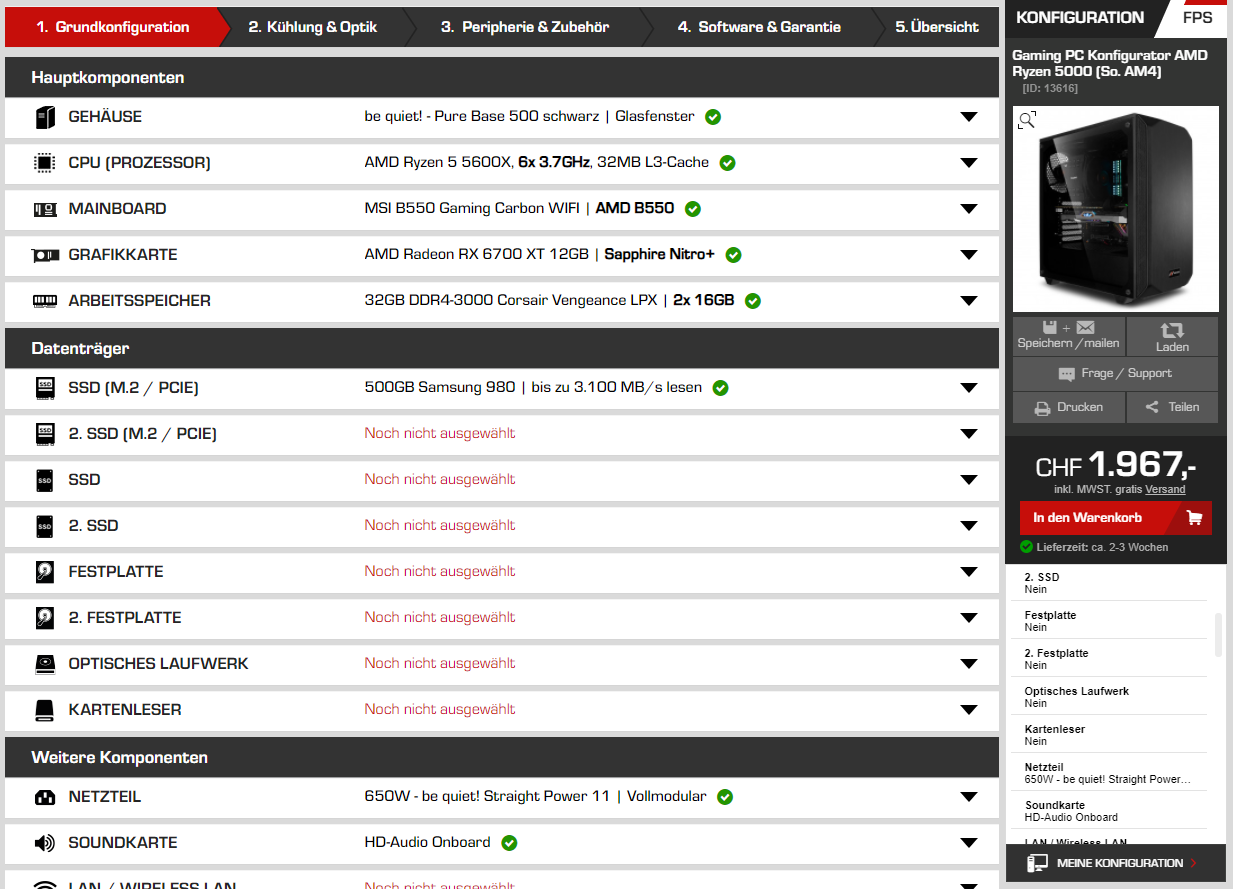Go to 4. Software & Garantie step

[x=759, y=27]
